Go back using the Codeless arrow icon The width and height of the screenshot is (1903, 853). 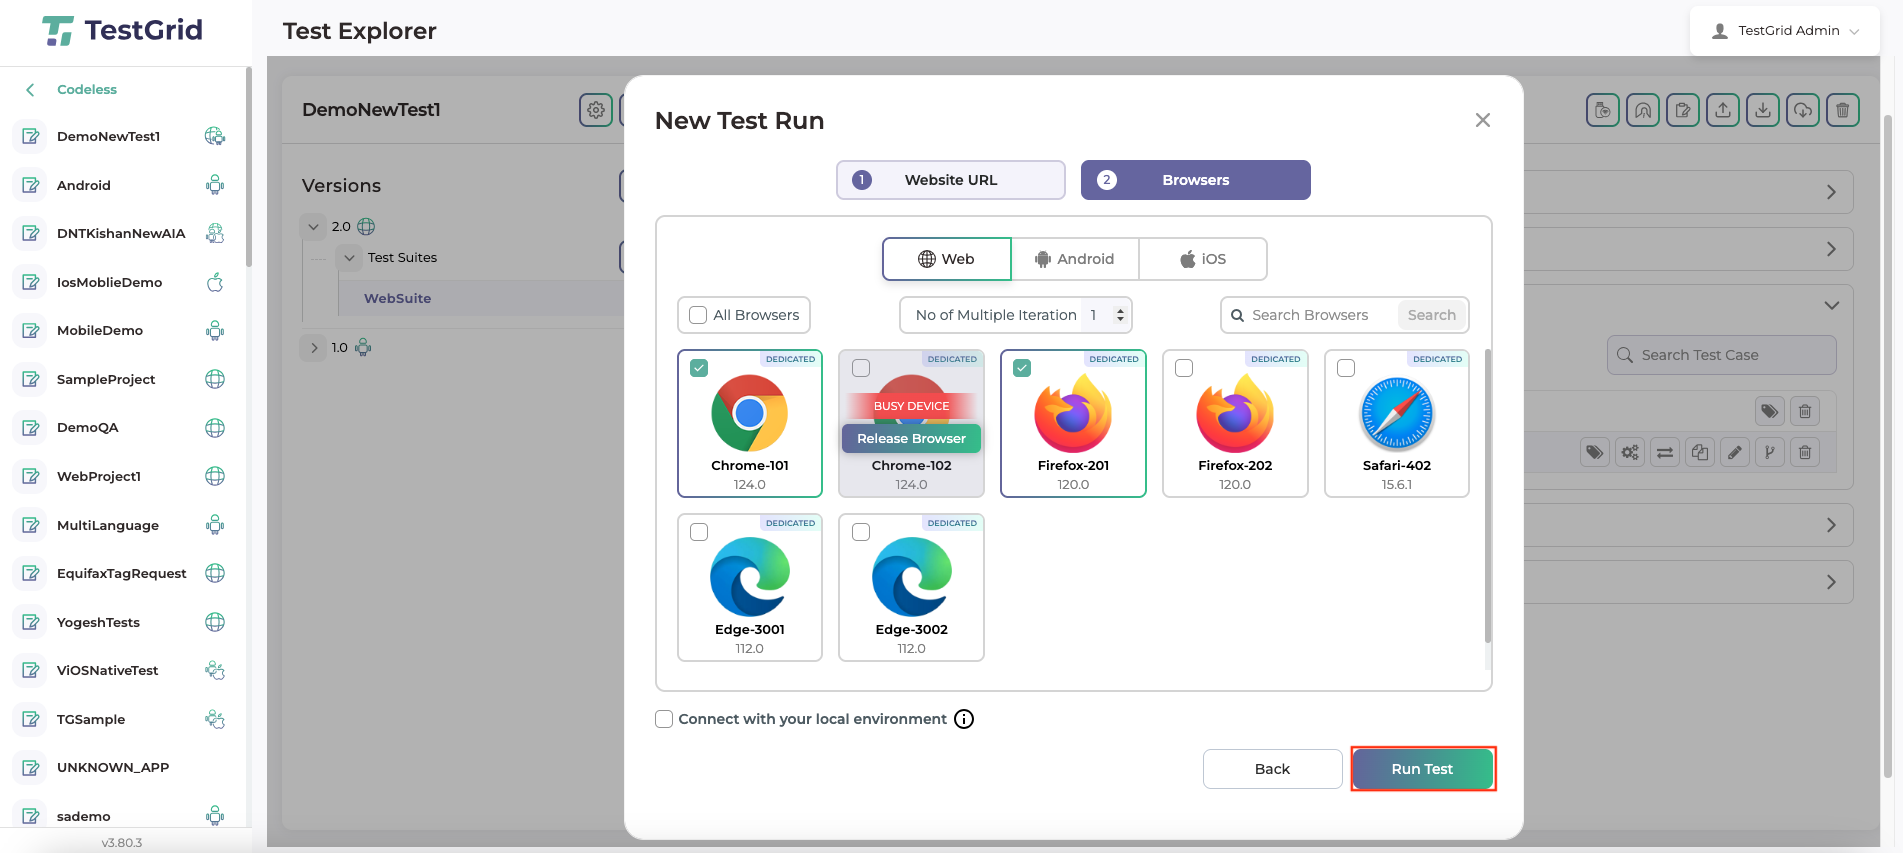30,90
